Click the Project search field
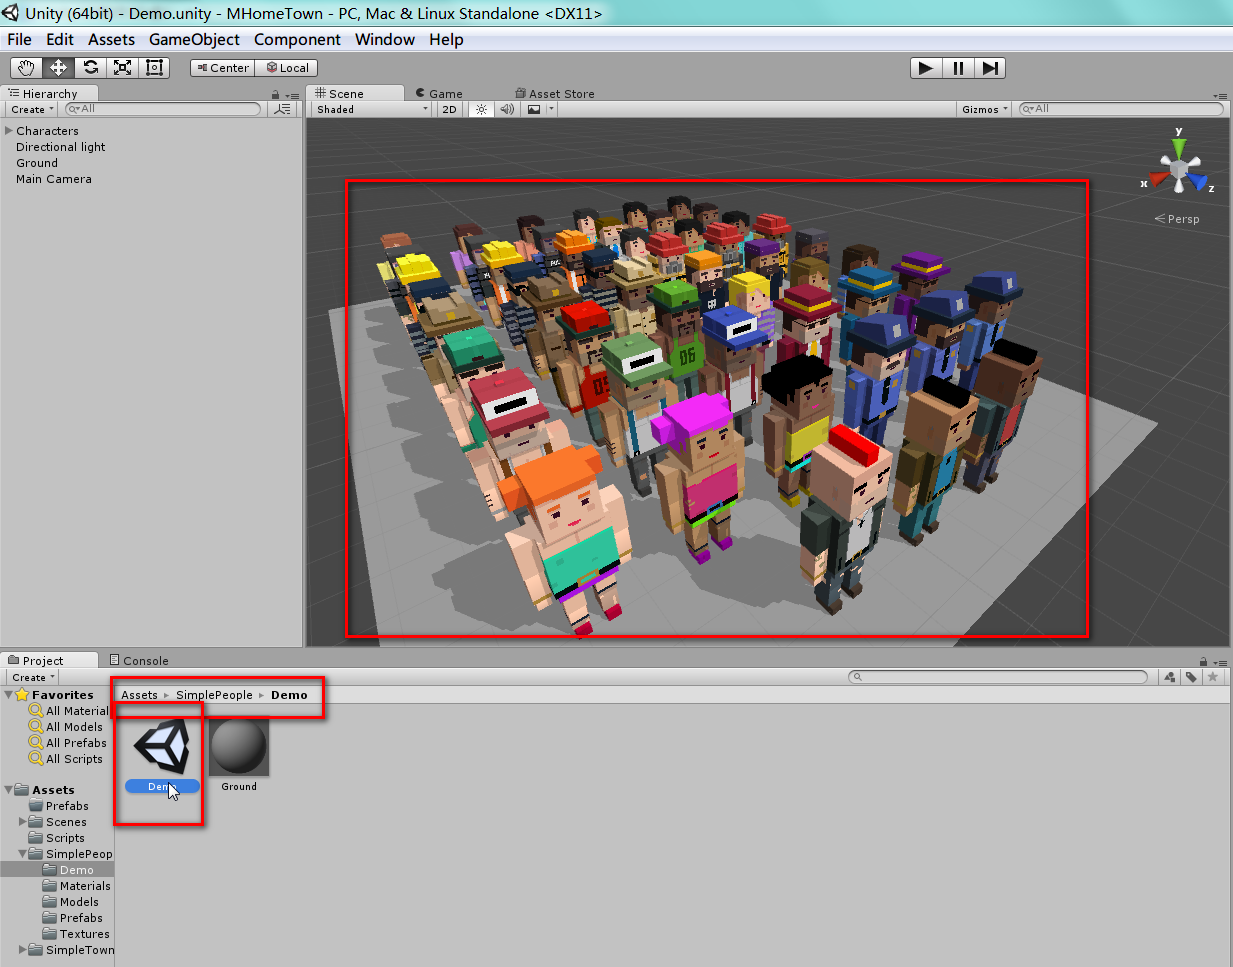Screen dimensions: 1233x967 point(998,677)
